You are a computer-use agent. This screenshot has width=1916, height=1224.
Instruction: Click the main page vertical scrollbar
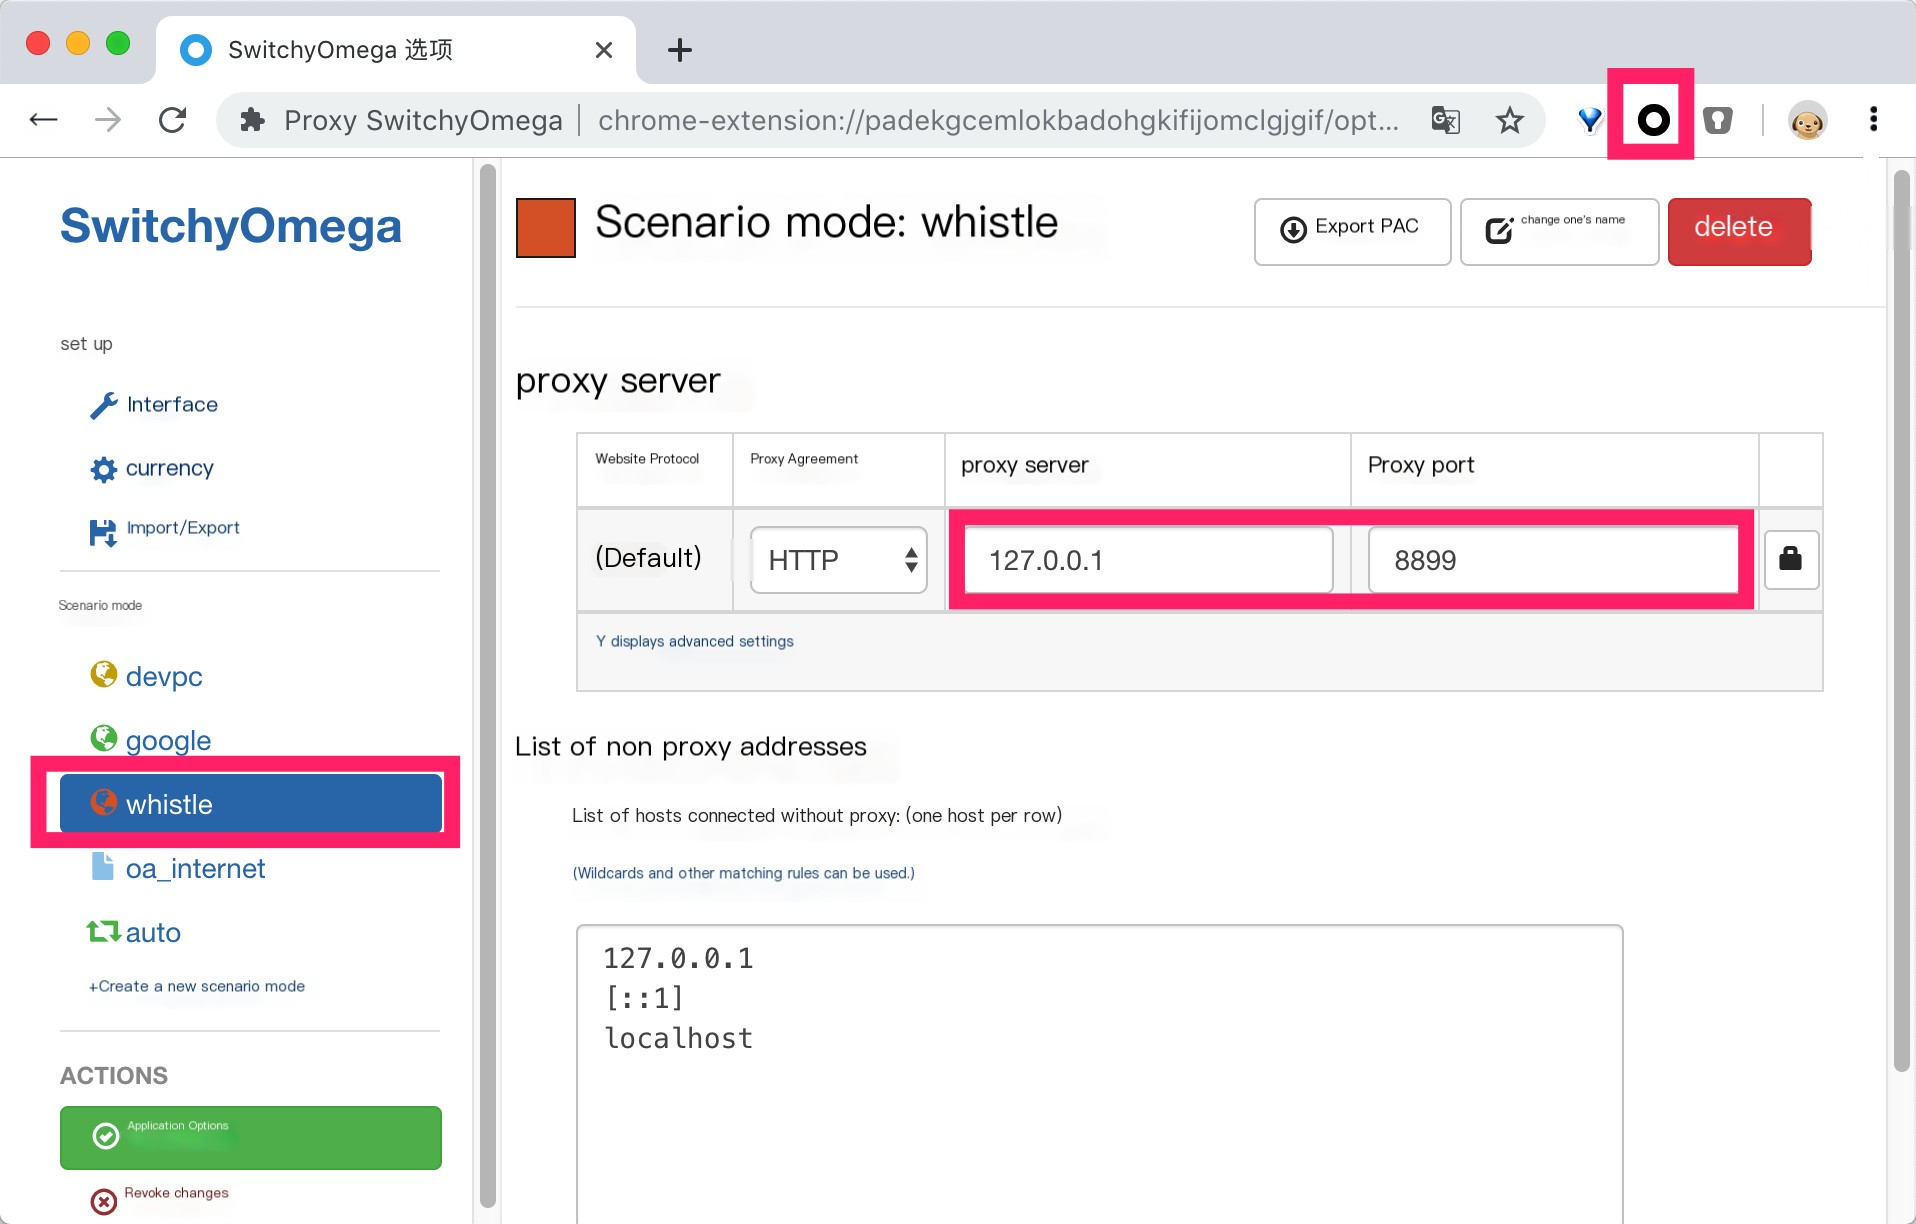point(1901,620)
